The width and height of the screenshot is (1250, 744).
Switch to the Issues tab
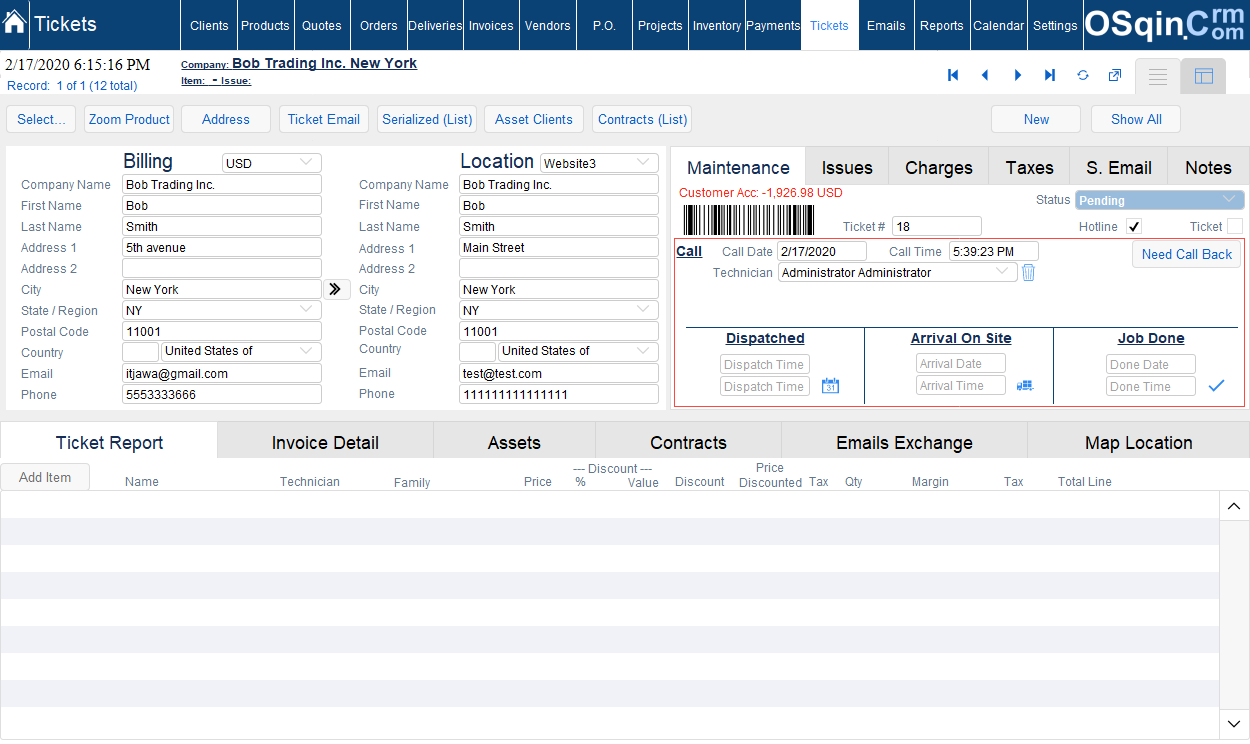[847, 167]
